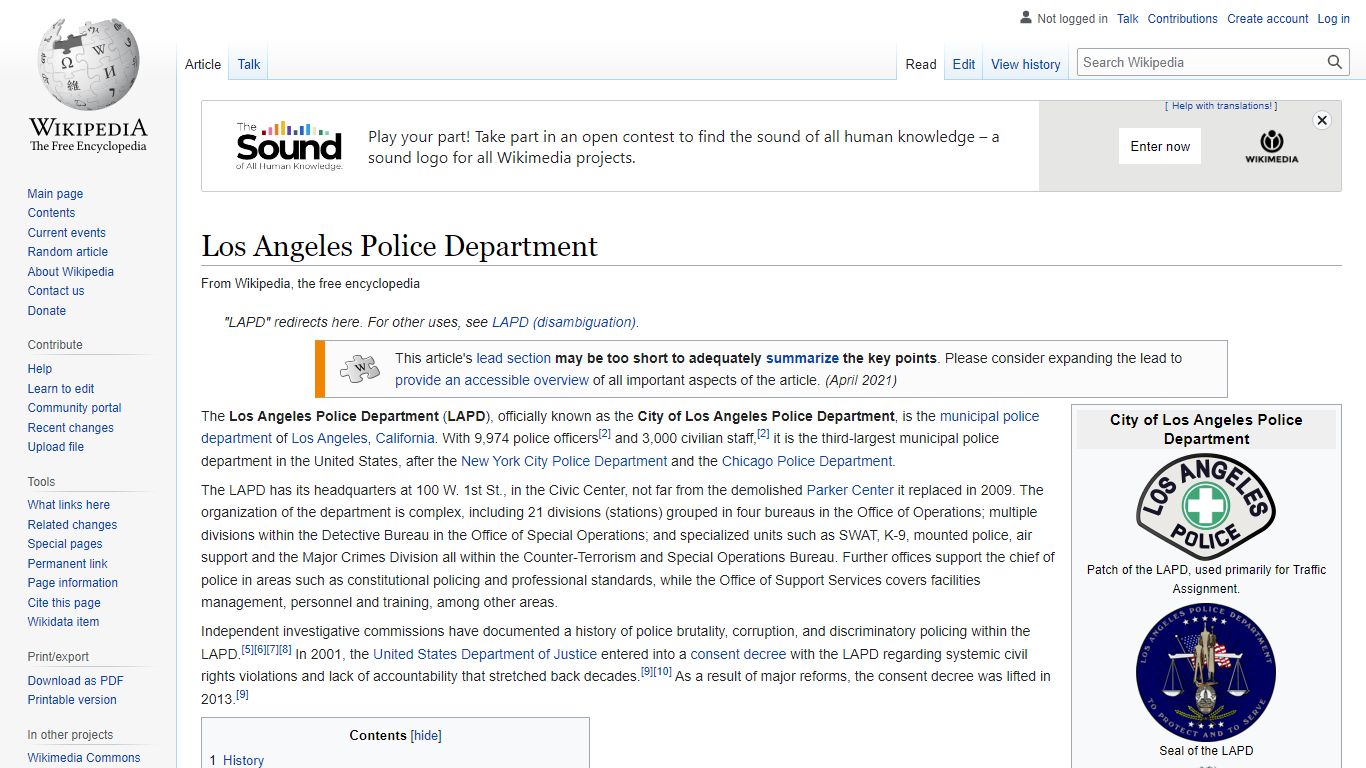The height and width of the screenshot is (768, 1366).
Task: Click the lead section link
Action: pyautogui.click(x=514, y=358)
